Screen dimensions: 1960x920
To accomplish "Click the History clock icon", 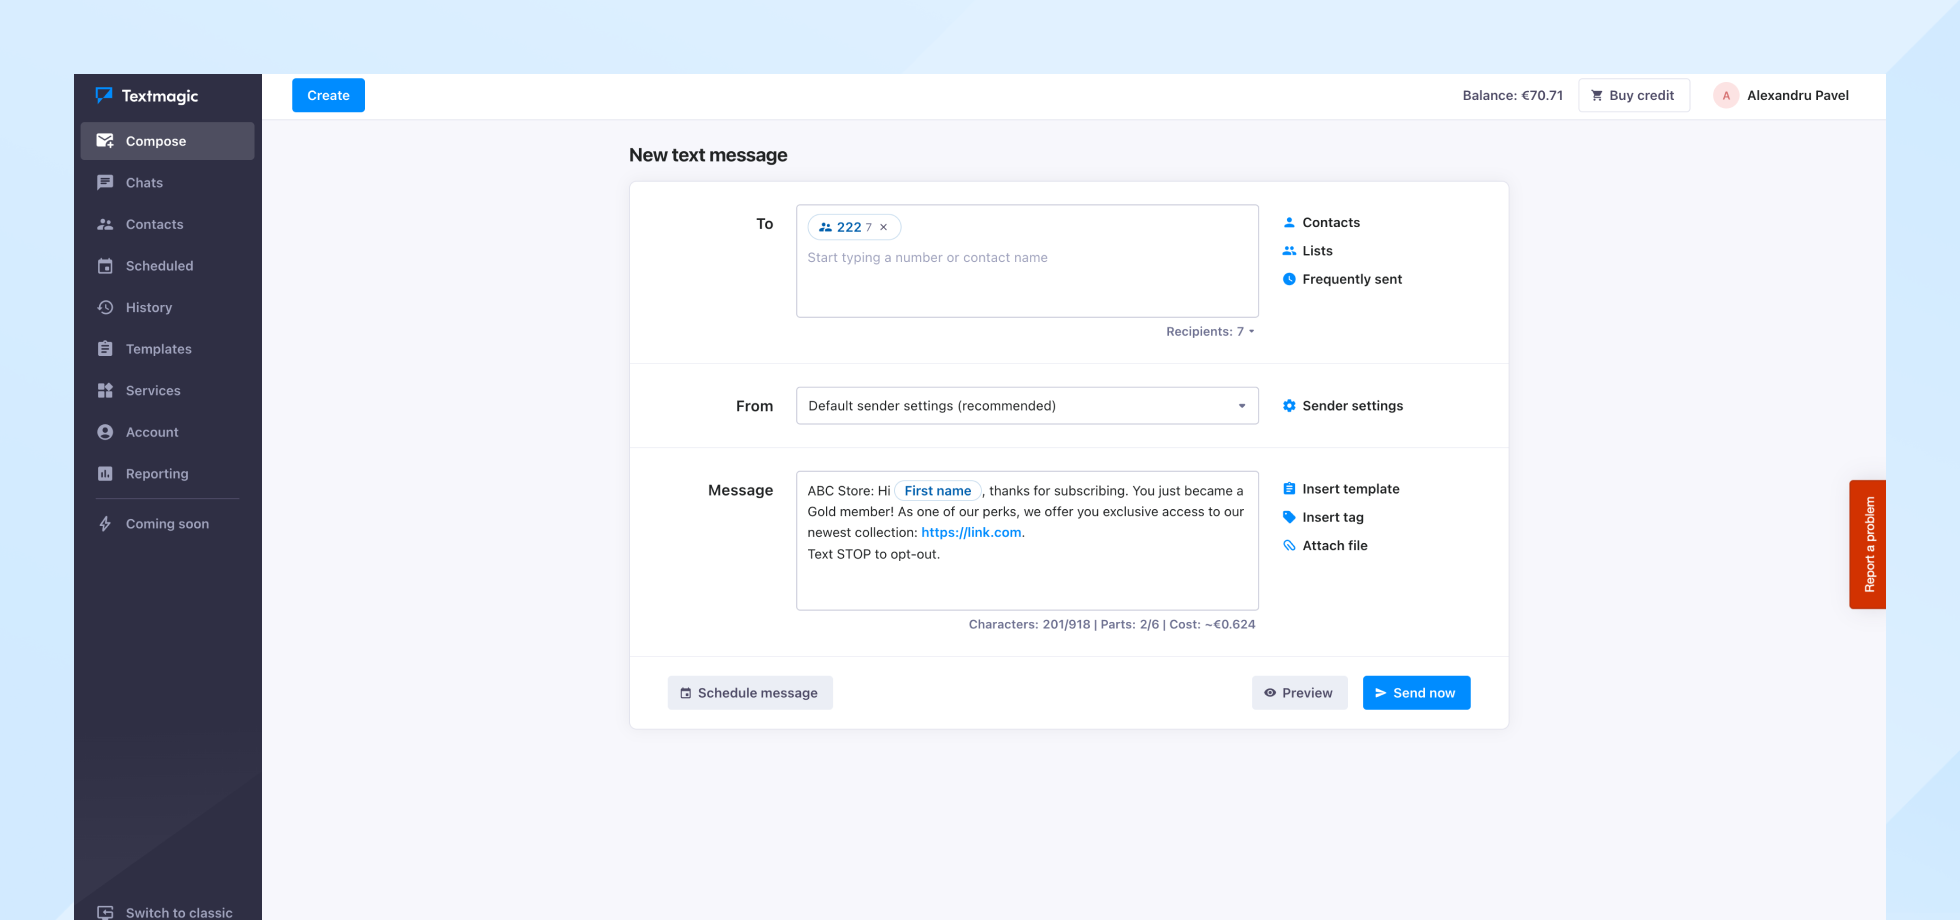I will (x=105, y=307).
